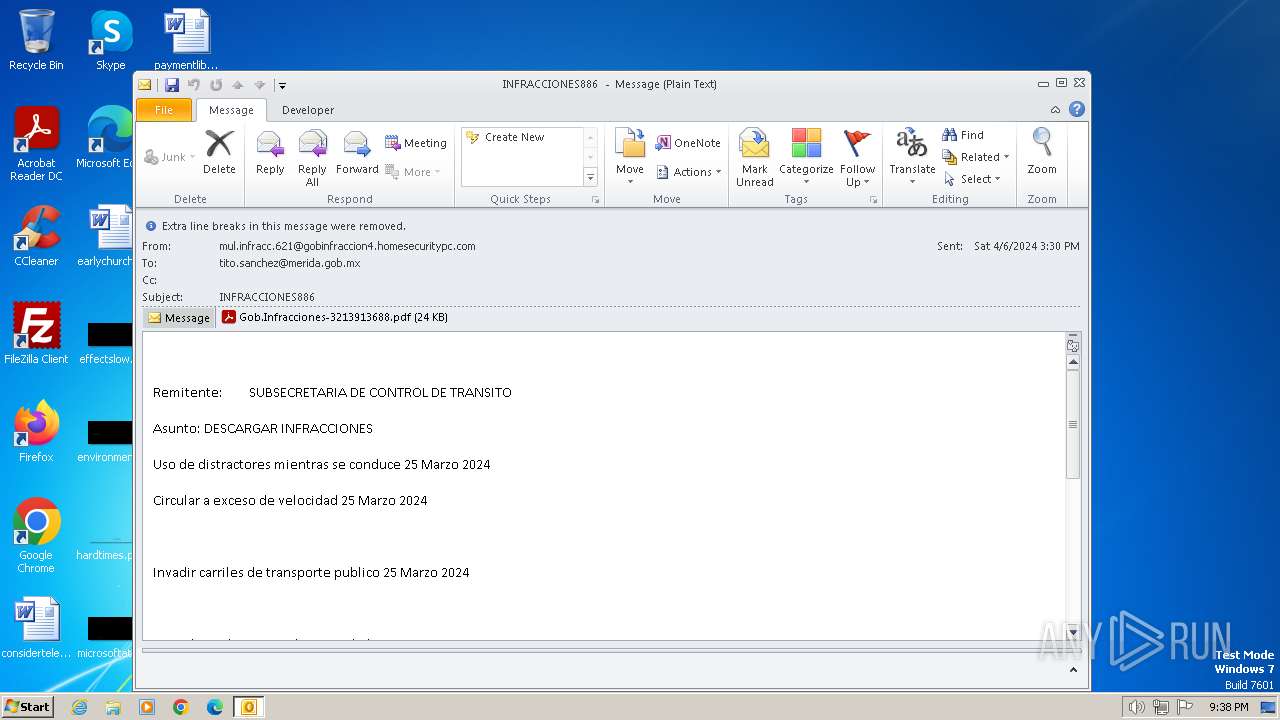Expand the Quick Steps gallery
Viewport: 1280px width, 720px height.
tap(590, 177)
